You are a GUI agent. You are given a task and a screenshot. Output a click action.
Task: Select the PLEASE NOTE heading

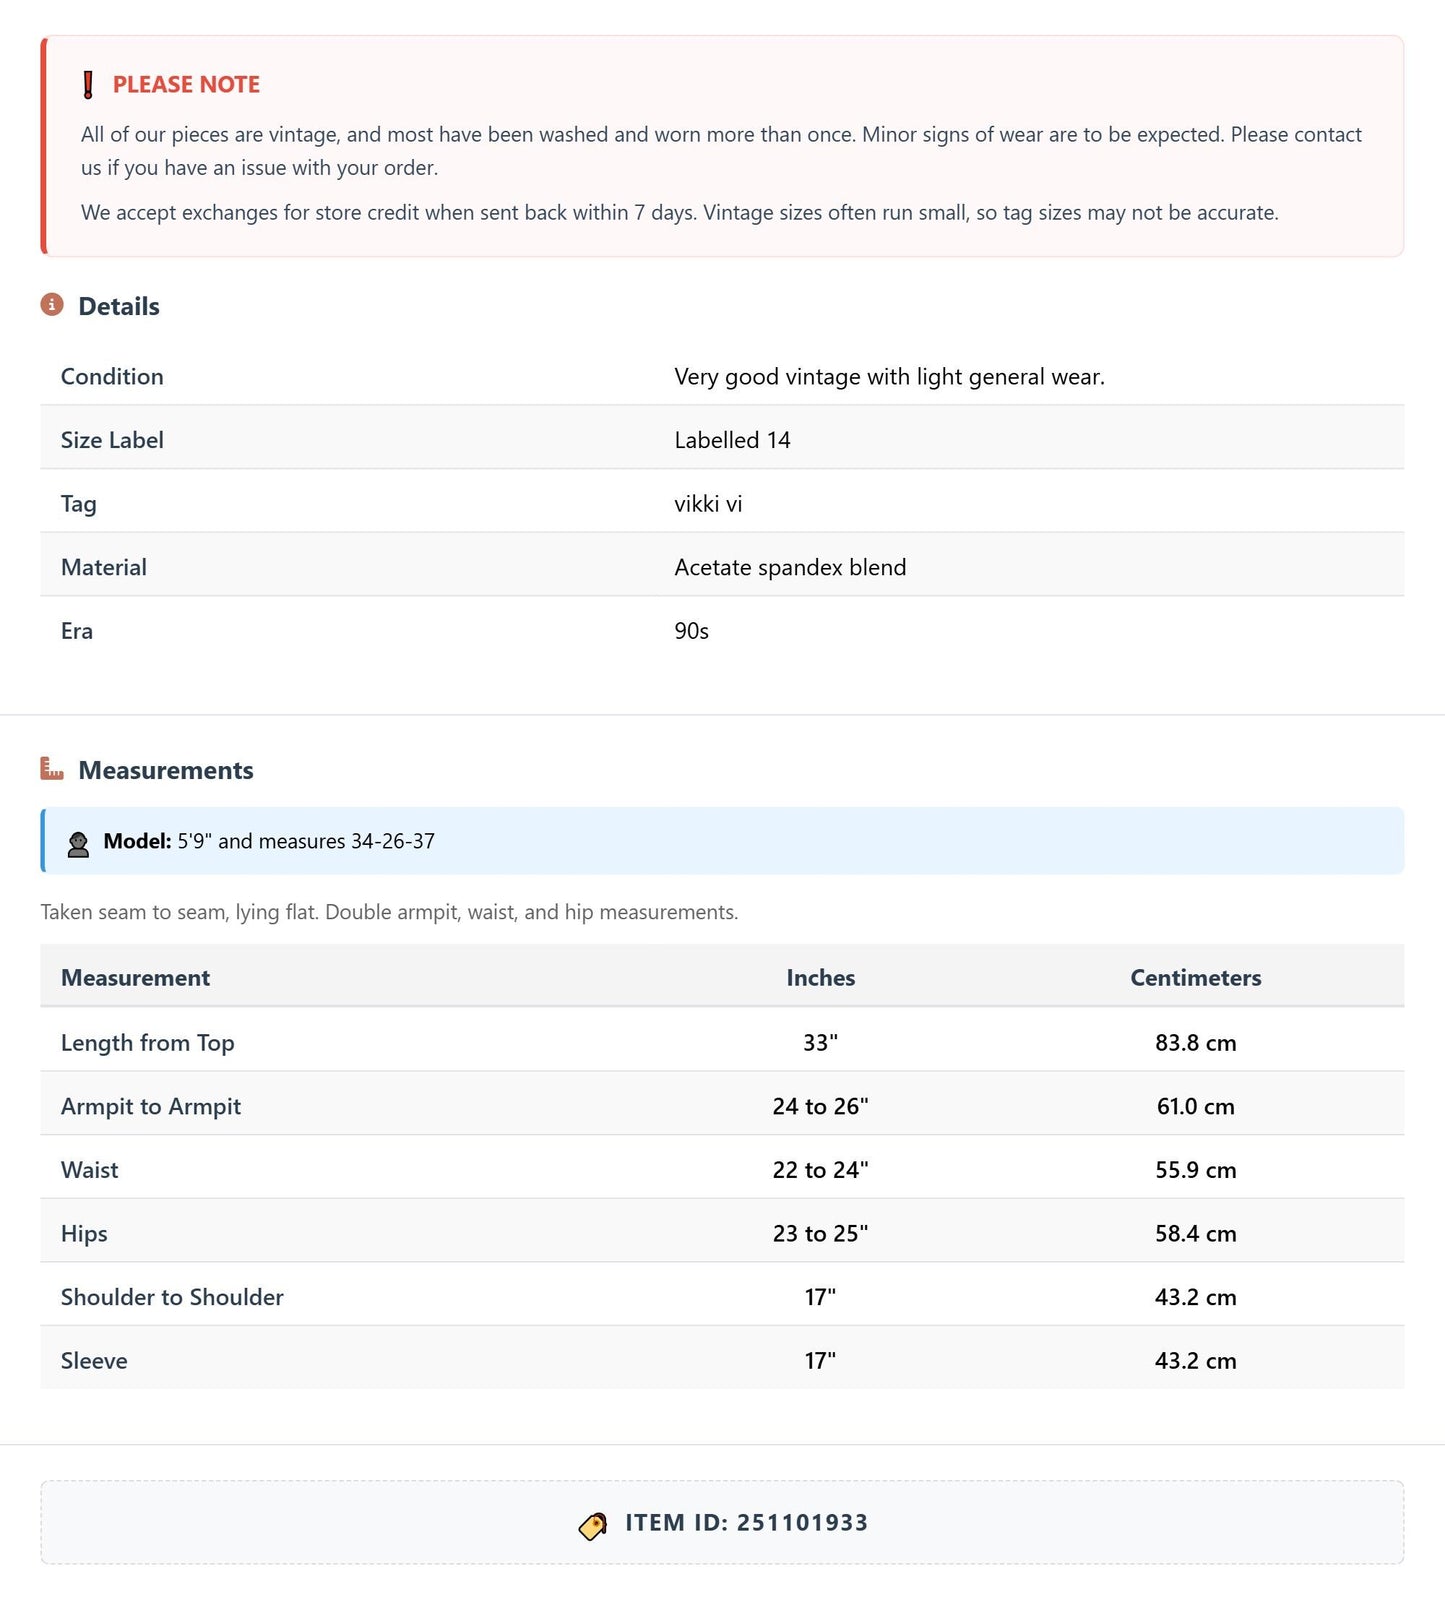coord(186,85)
